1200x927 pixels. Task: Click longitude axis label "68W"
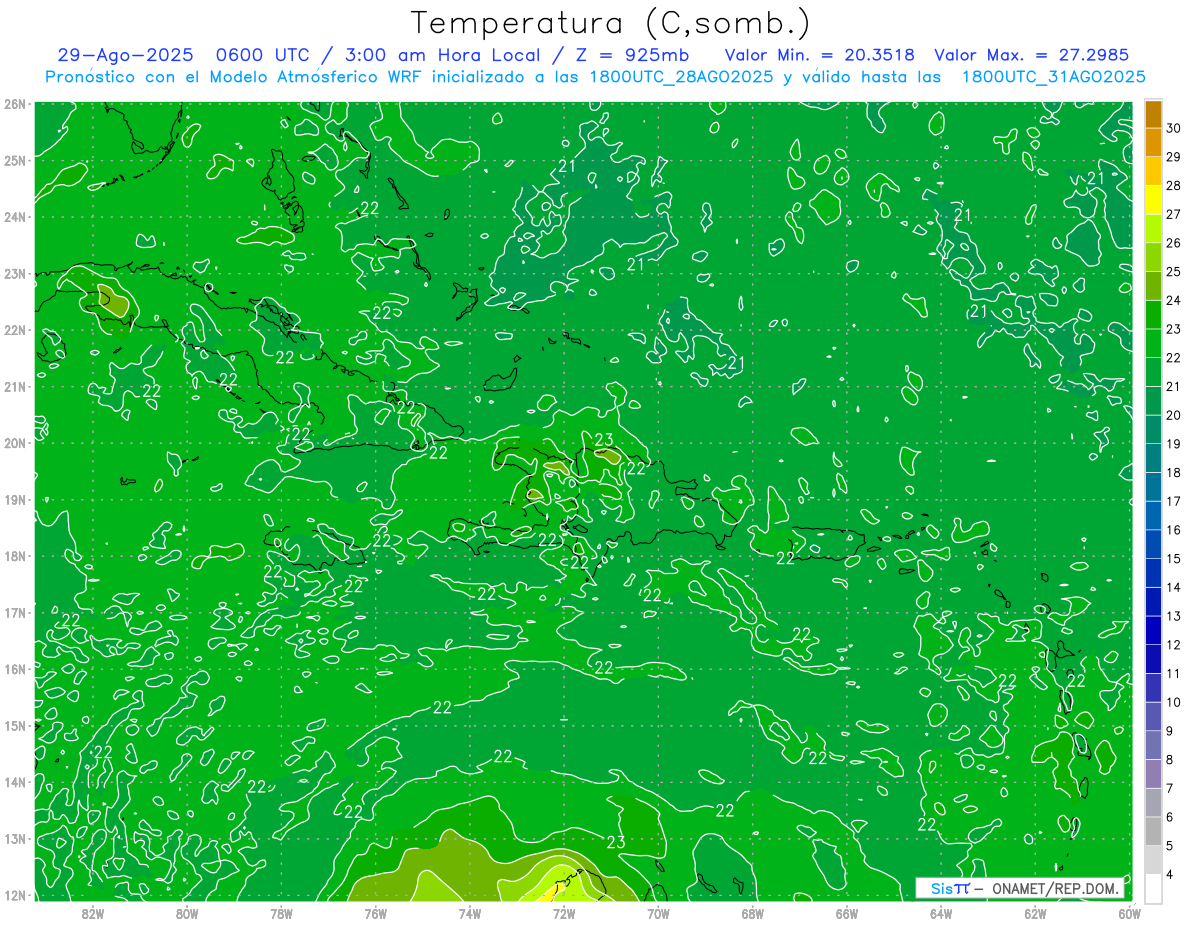pos(753,913)
